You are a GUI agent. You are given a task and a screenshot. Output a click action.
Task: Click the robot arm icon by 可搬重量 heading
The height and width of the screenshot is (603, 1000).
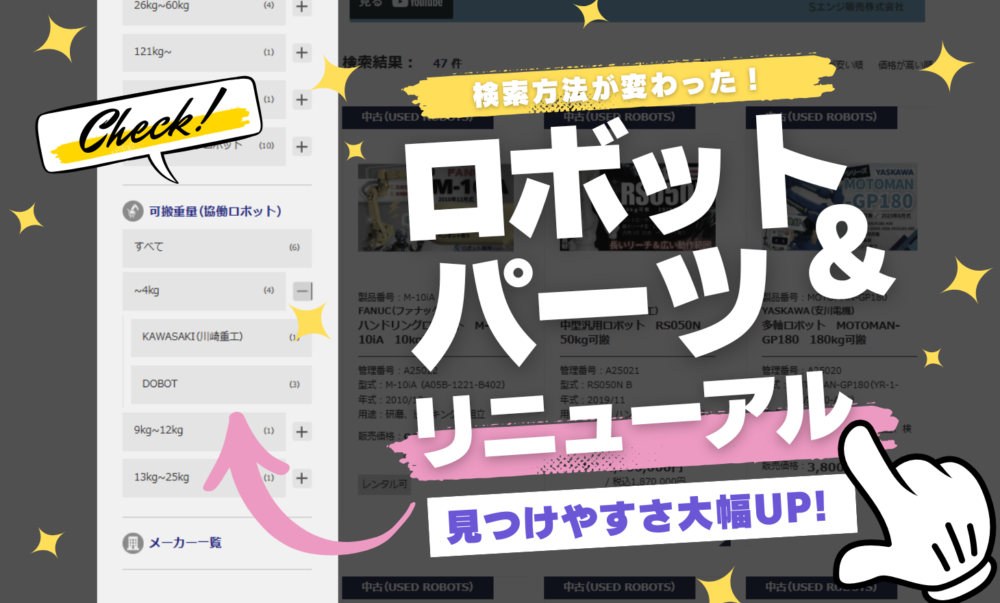(x=133, y=211)
